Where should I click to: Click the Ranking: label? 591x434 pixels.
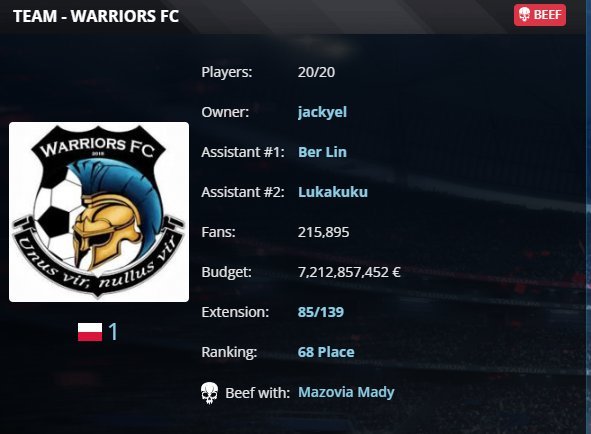point(229,352)
